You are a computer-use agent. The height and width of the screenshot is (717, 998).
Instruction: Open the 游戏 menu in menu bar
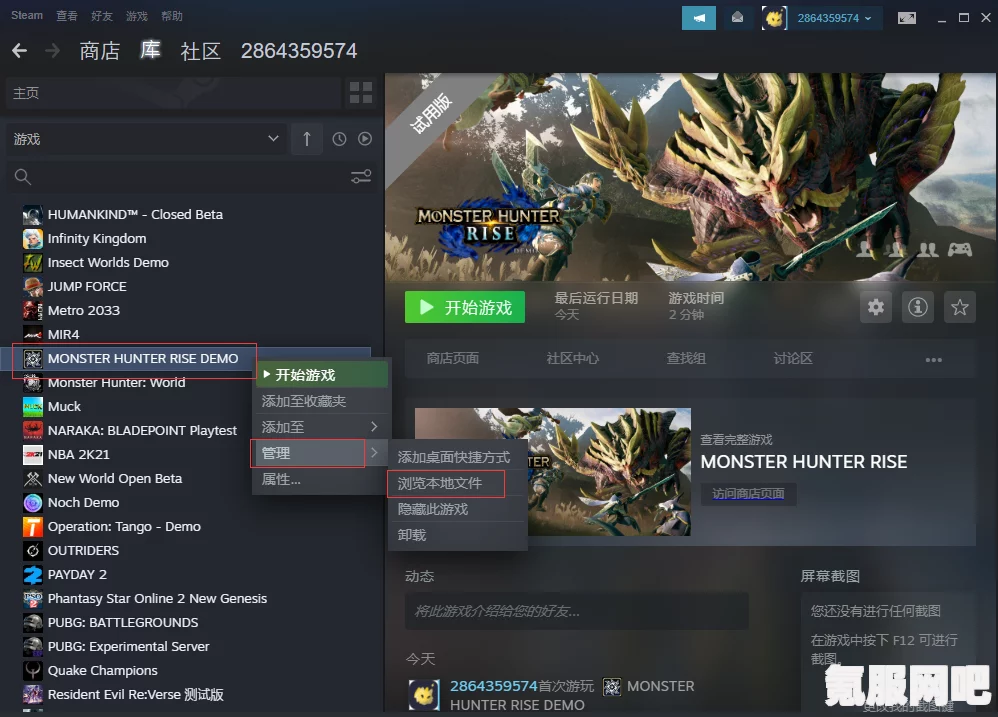click(x=137, y=16)
